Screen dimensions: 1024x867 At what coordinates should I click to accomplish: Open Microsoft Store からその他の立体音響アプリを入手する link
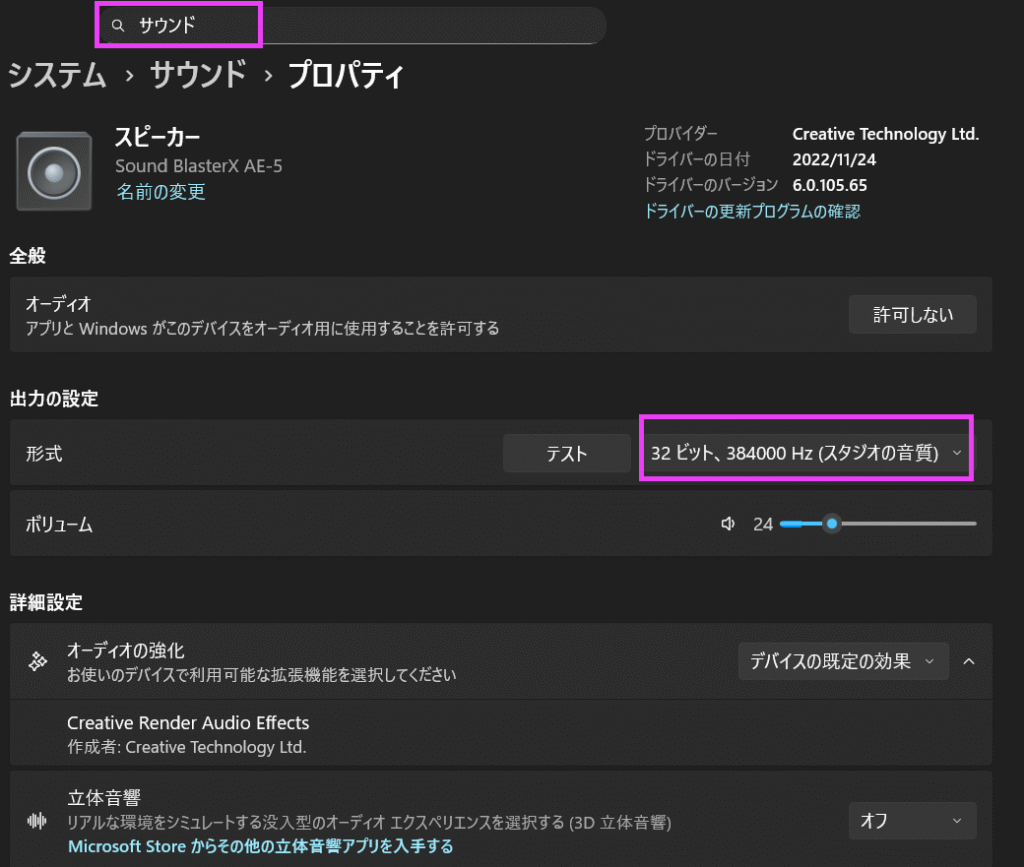point(261,846)
